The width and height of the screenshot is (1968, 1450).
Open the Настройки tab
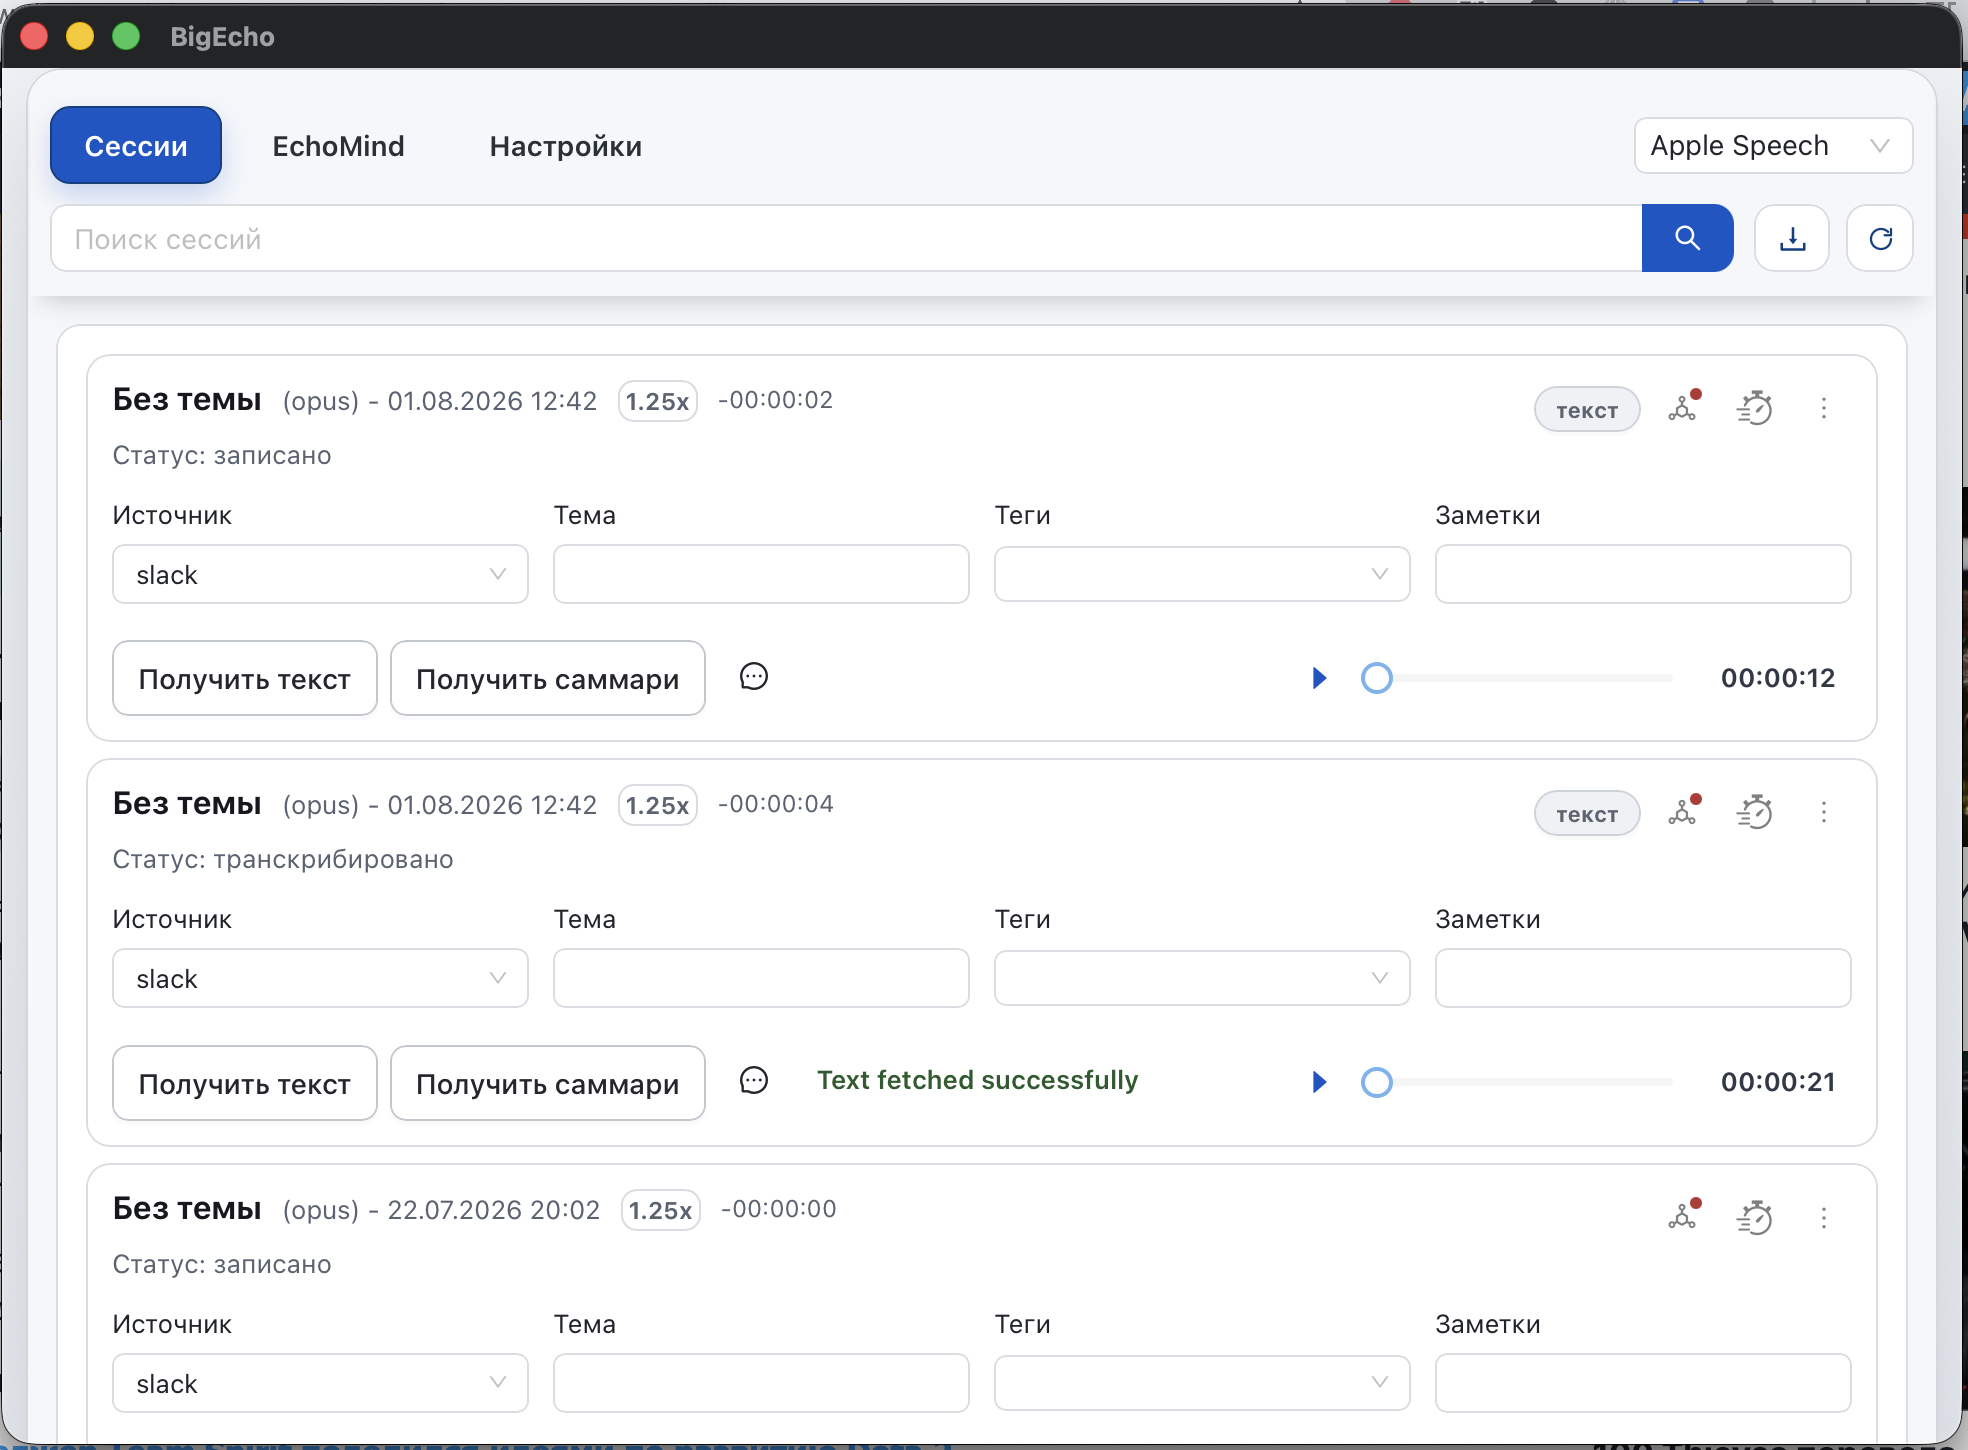pyautogui.click(x=566, y=146)
